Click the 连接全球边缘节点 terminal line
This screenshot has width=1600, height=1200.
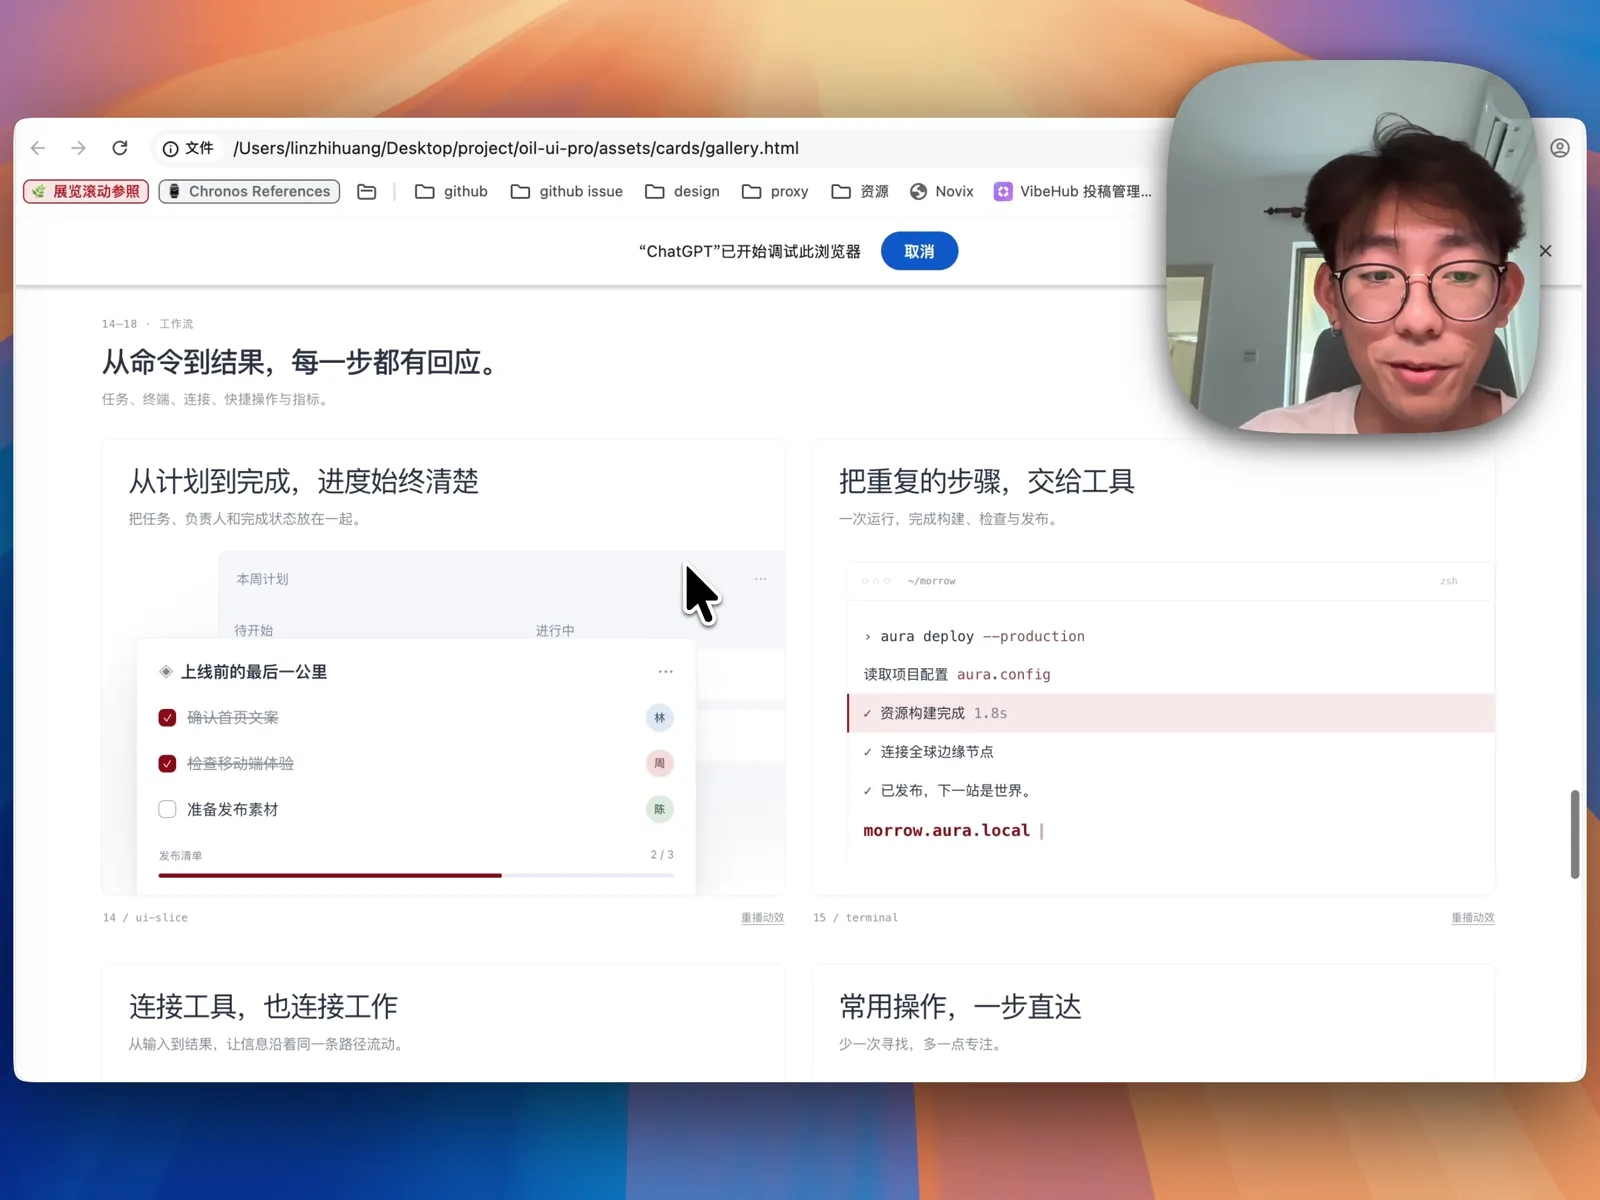[x=937, y=752]
